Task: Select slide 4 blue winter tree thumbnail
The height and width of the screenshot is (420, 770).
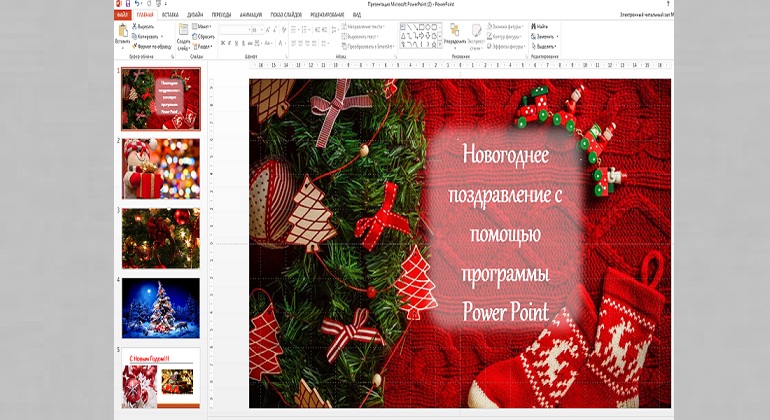Action: pos(161,308)
